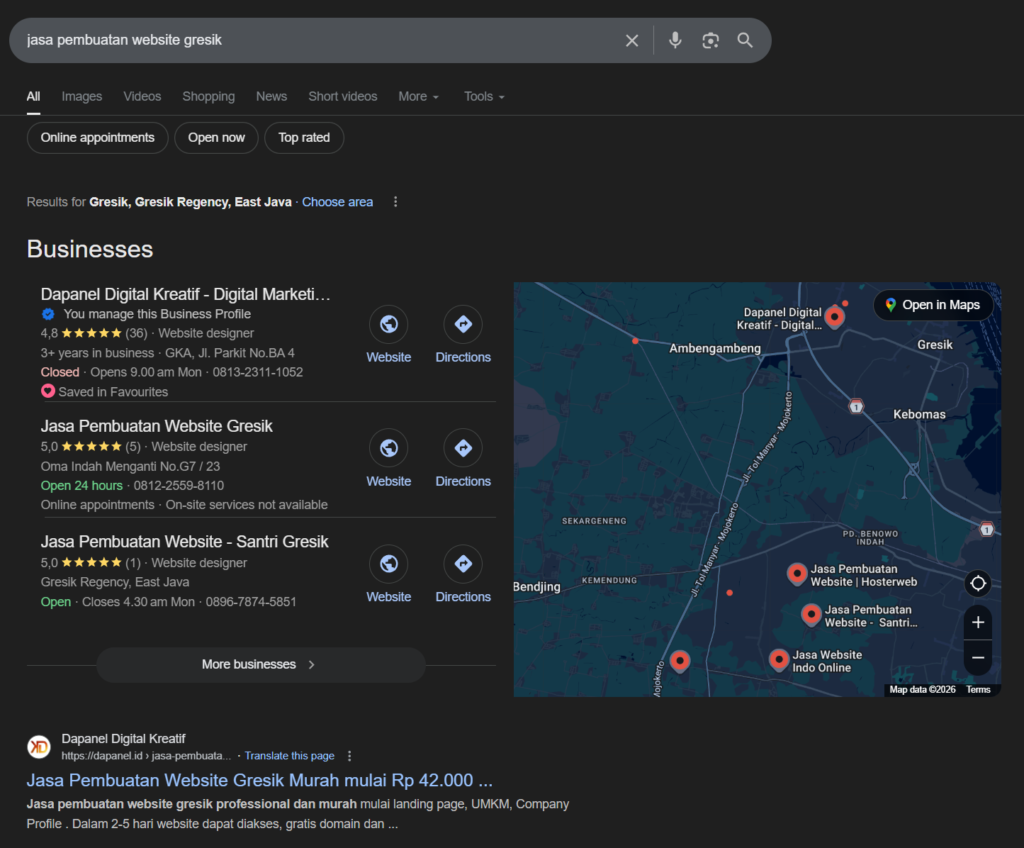Open in Maps button on map

pyautogui.click(x=933, y=305)
